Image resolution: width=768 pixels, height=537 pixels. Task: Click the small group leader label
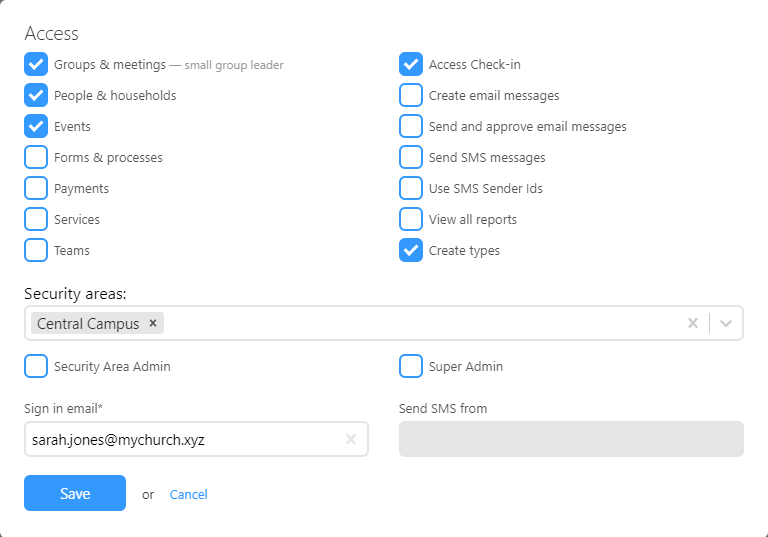(234, 65)
